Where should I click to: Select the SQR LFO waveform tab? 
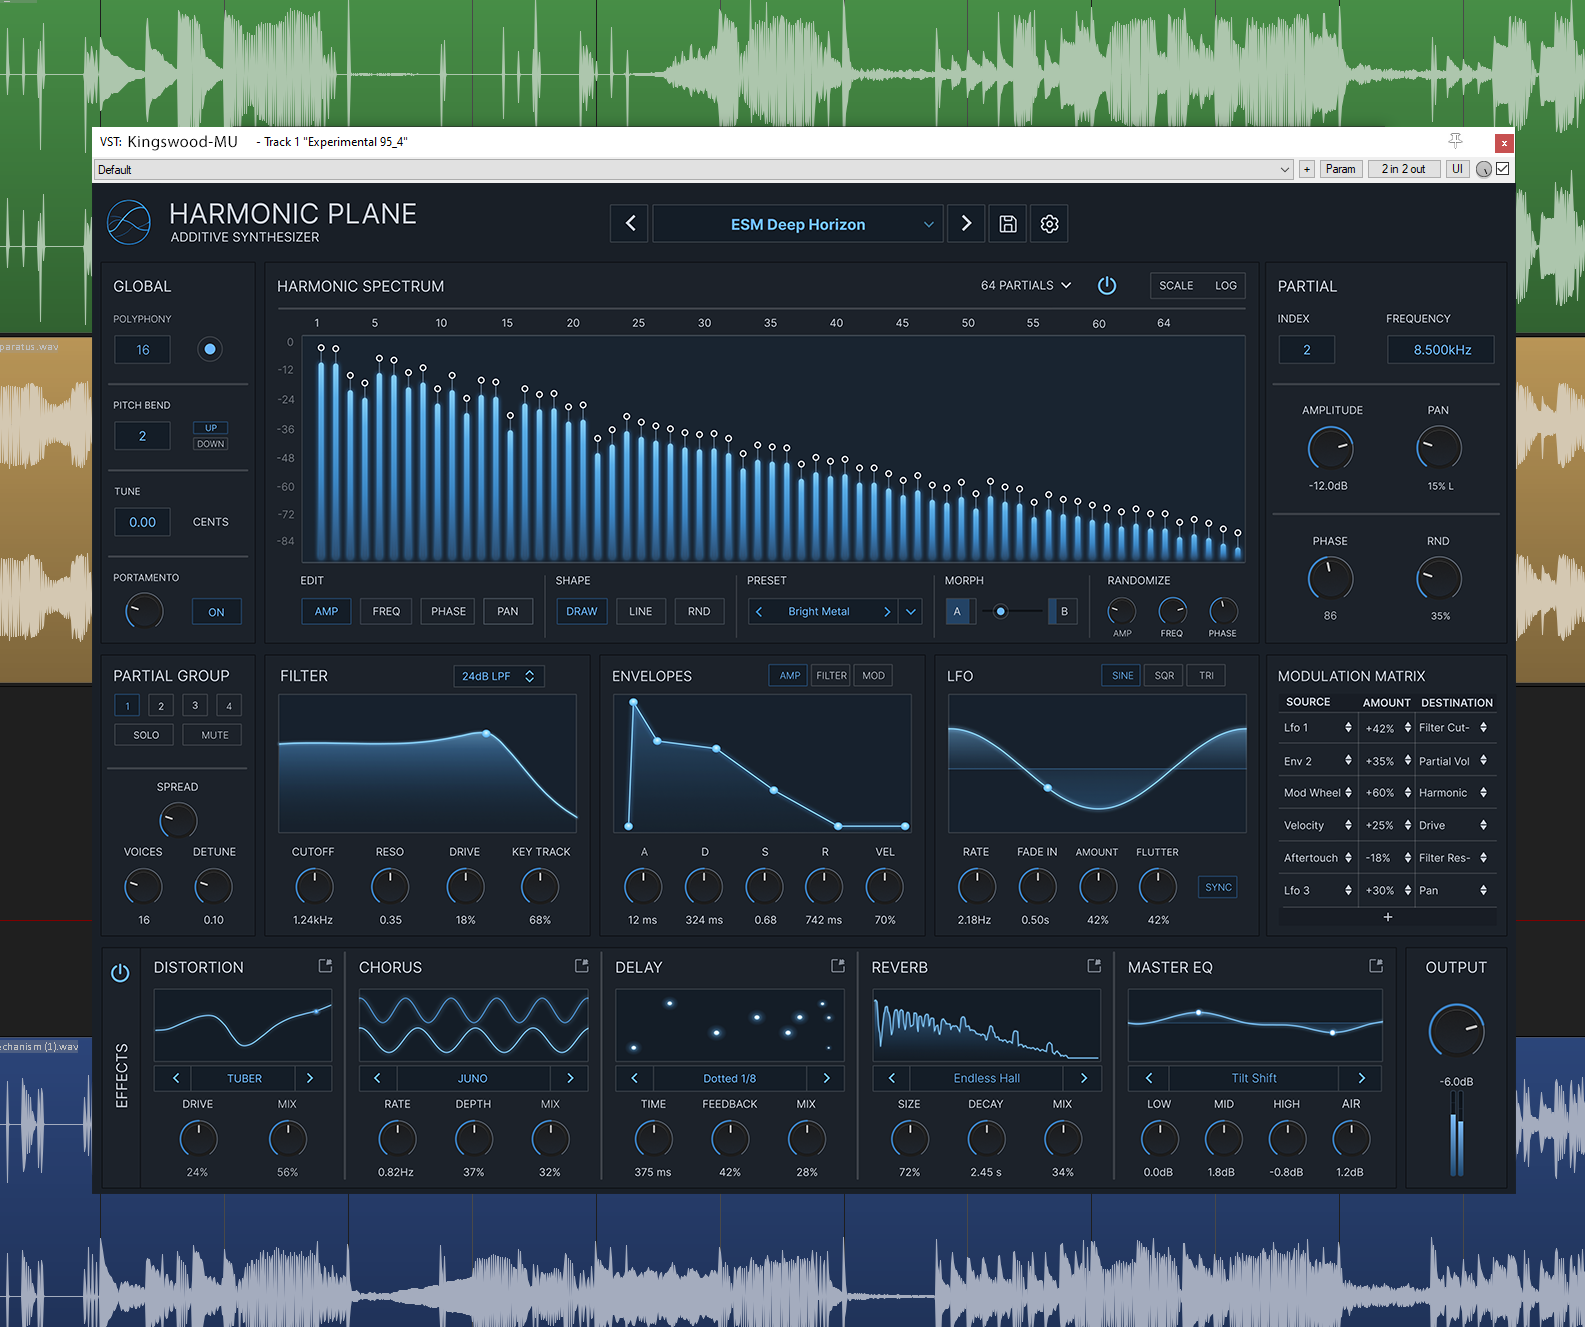click(1164, 676)
